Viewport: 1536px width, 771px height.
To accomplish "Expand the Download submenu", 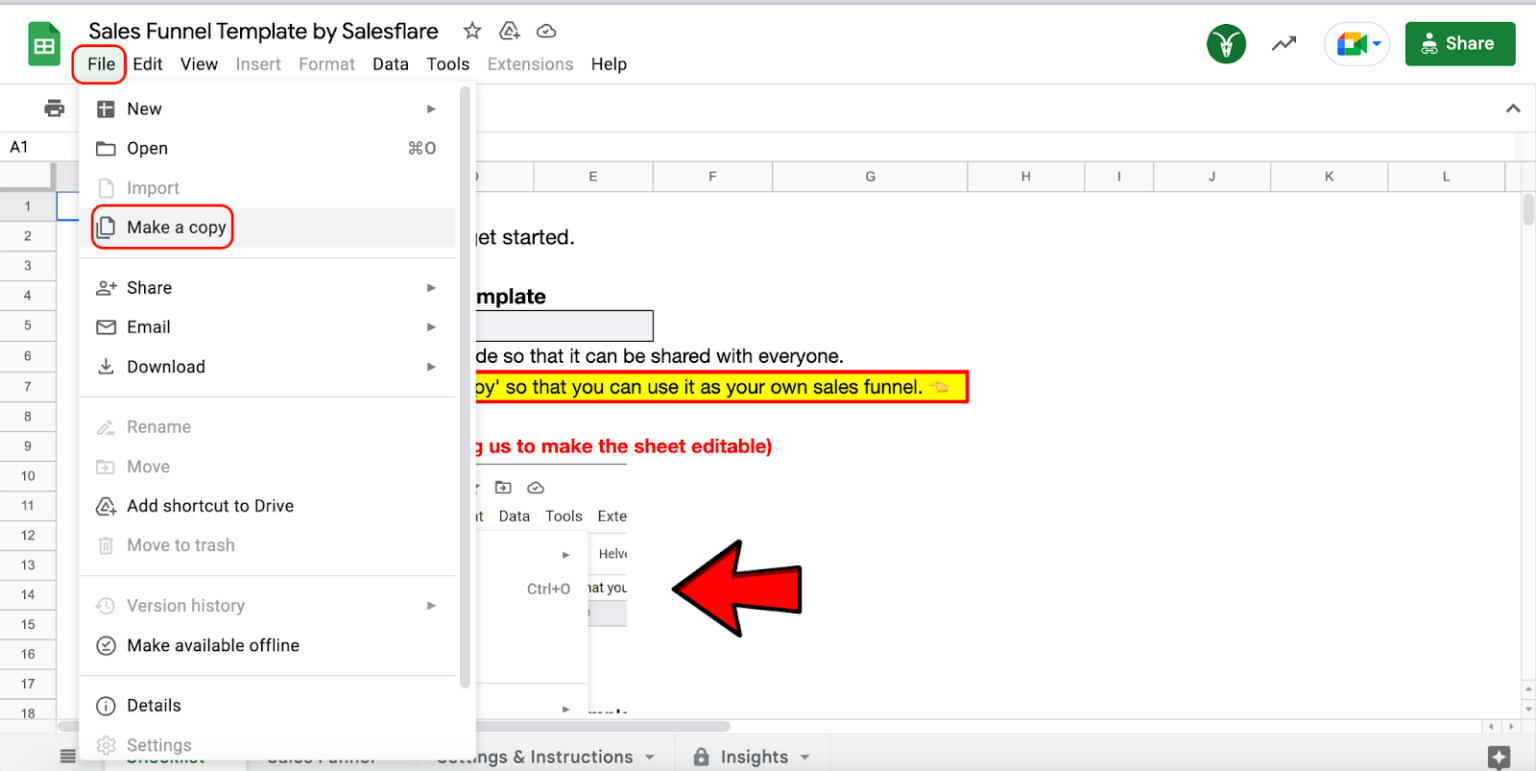I will tap(267, 367).
